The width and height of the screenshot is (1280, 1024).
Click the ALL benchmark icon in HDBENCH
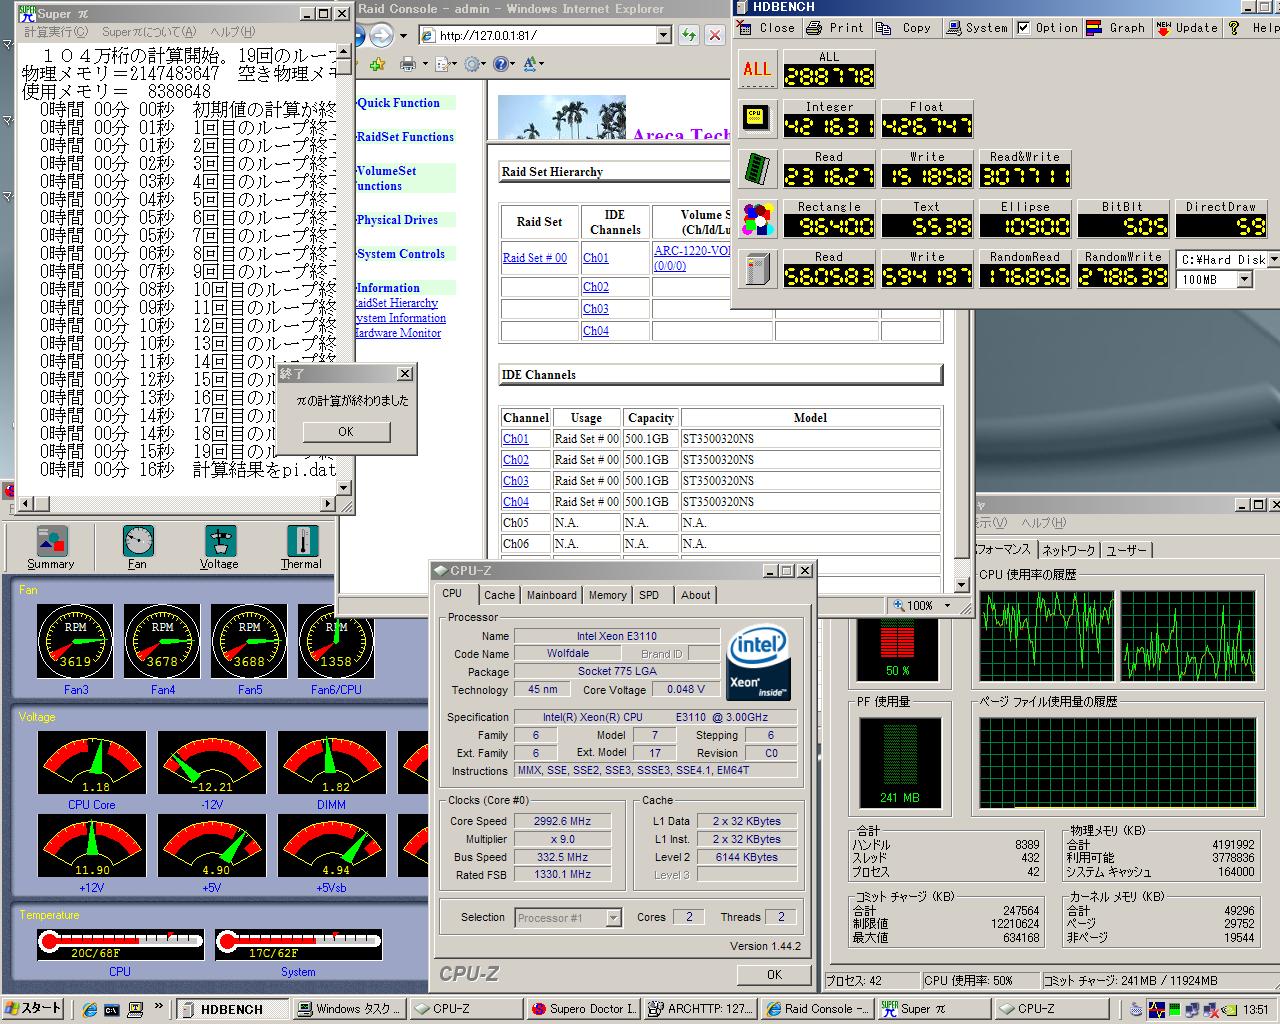coord(756,69)
